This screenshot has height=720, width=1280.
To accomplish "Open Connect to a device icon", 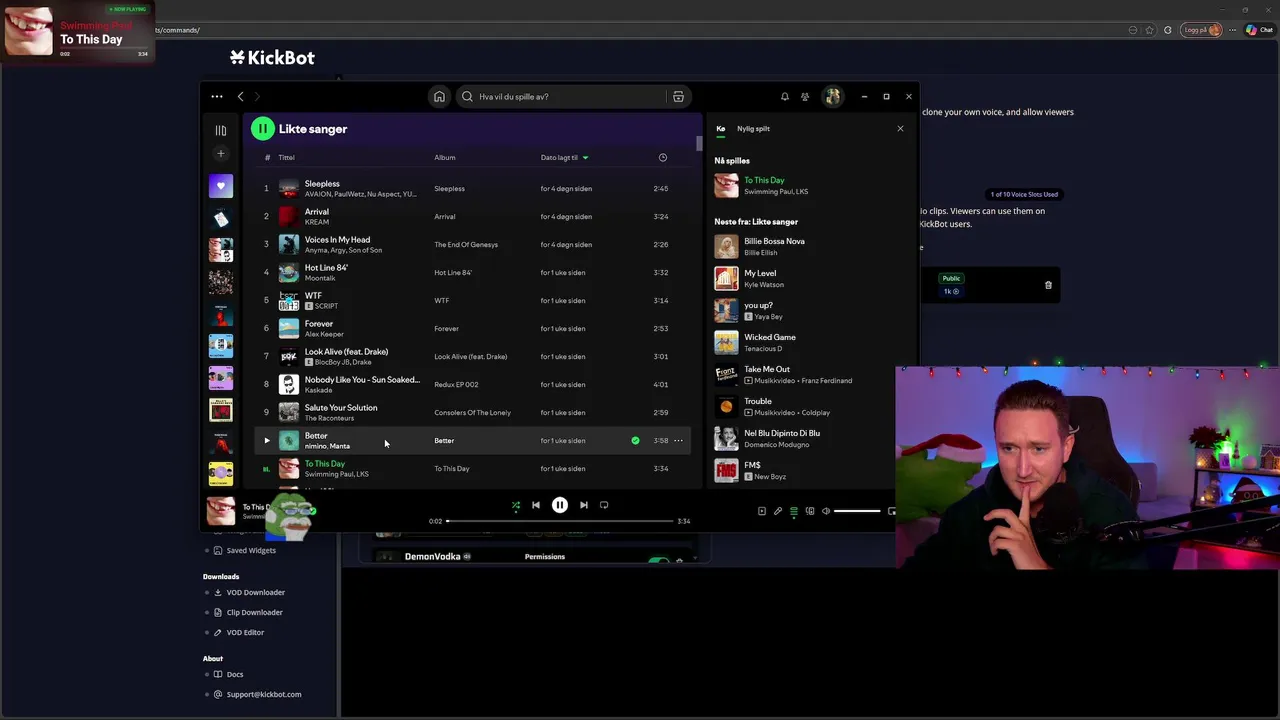I will pyautogui.click(x=810, y=511).
